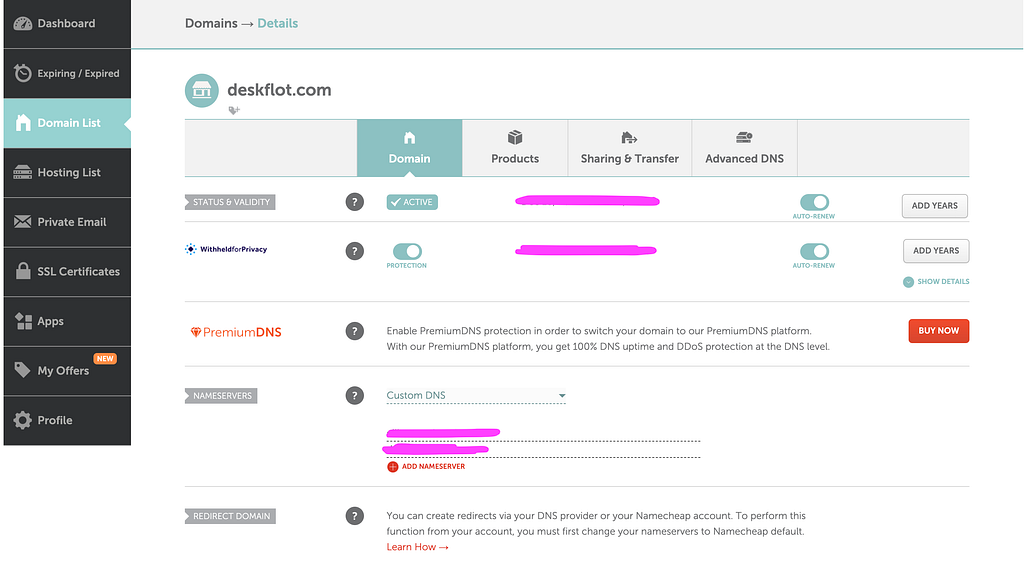Expand Show Details for privacy protection
The width and height of the screenshot is (1024, 563).
pyautogui.click(x=936, y=282)
